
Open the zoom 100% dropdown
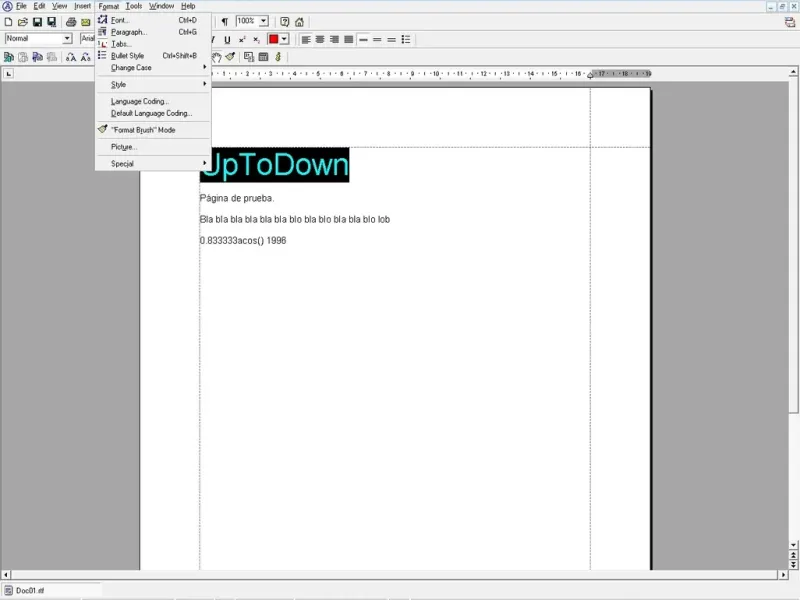(x=263, y=21)
